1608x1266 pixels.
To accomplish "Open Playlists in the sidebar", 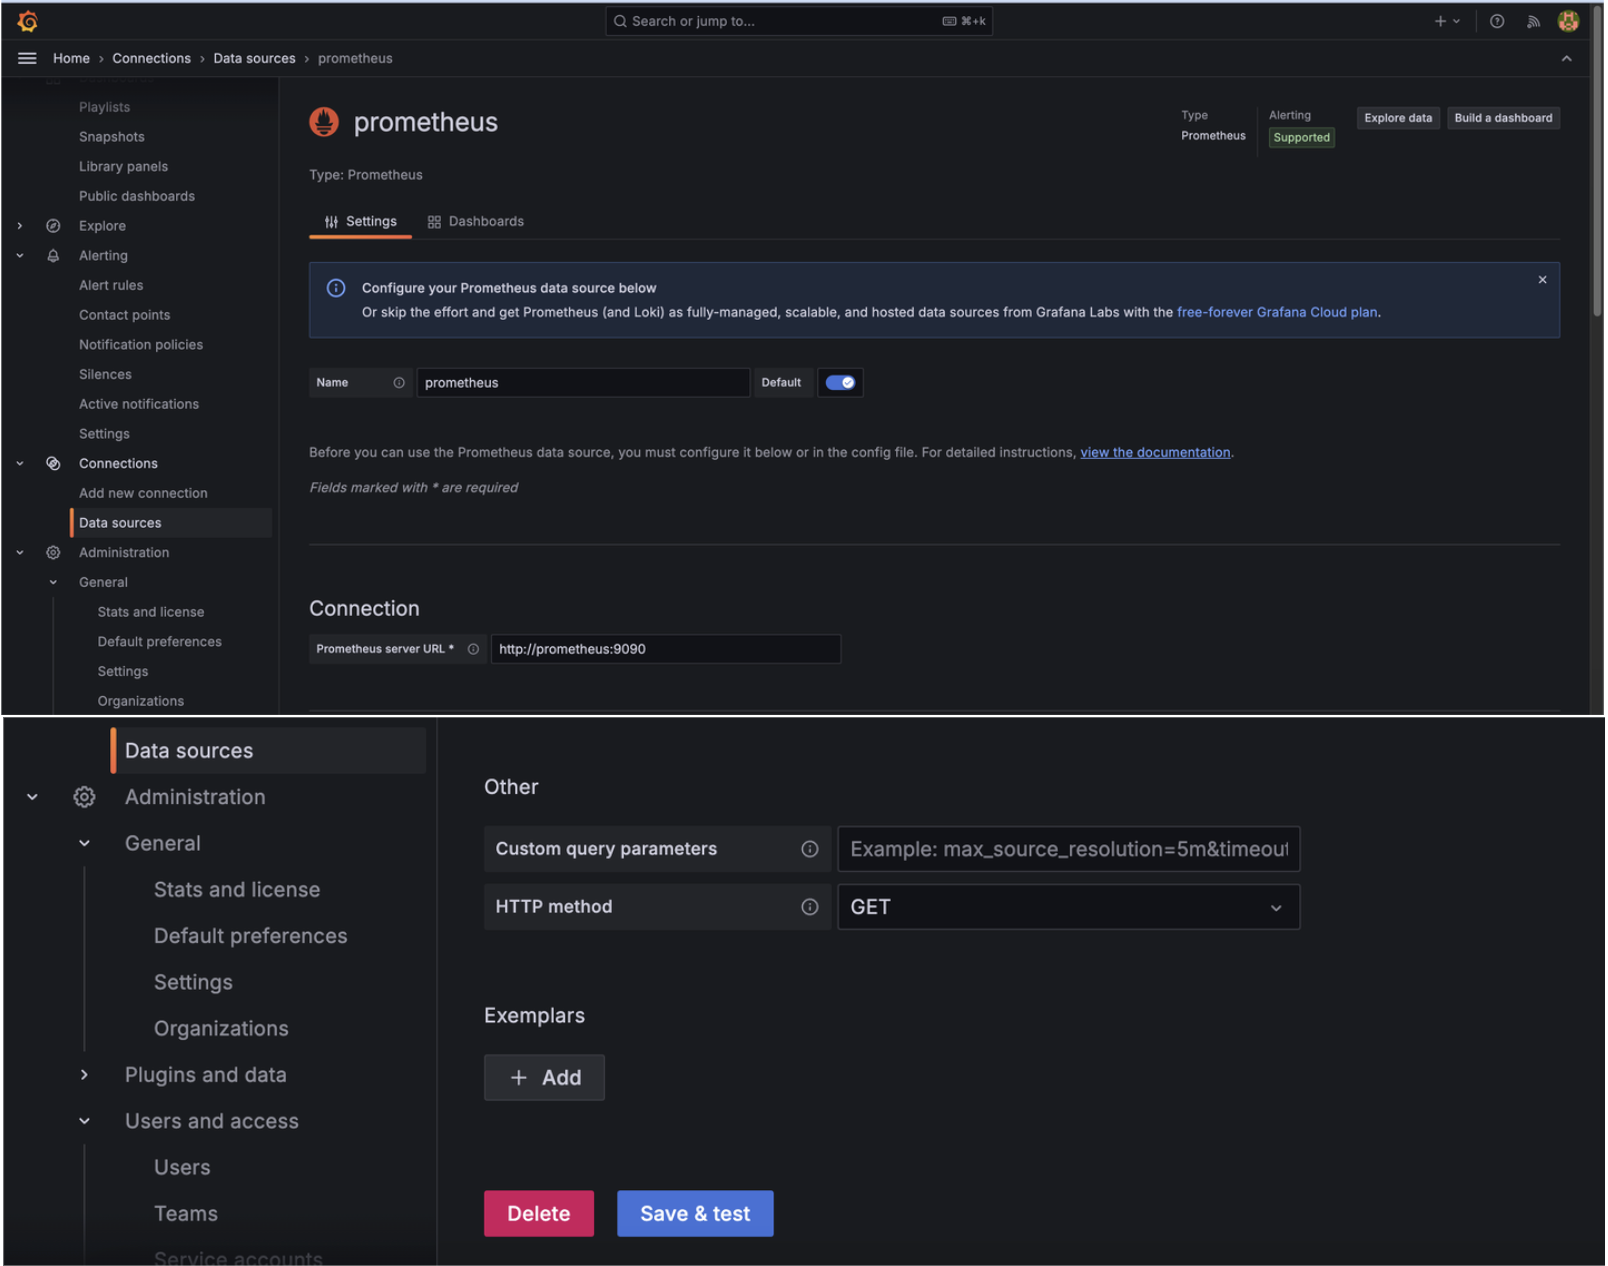I will (x=105, y=108).
